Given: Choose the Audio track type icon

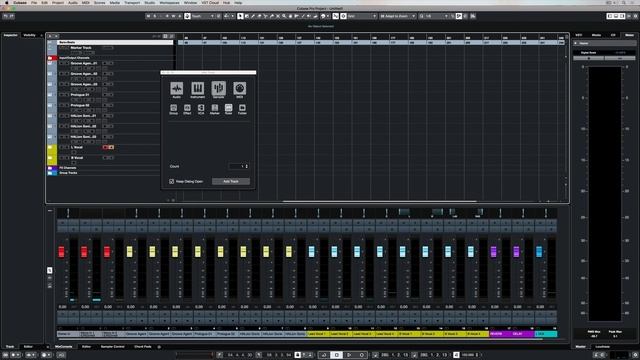Looking at the screenshot, I should pyautogui.click(x=177, y=88).
